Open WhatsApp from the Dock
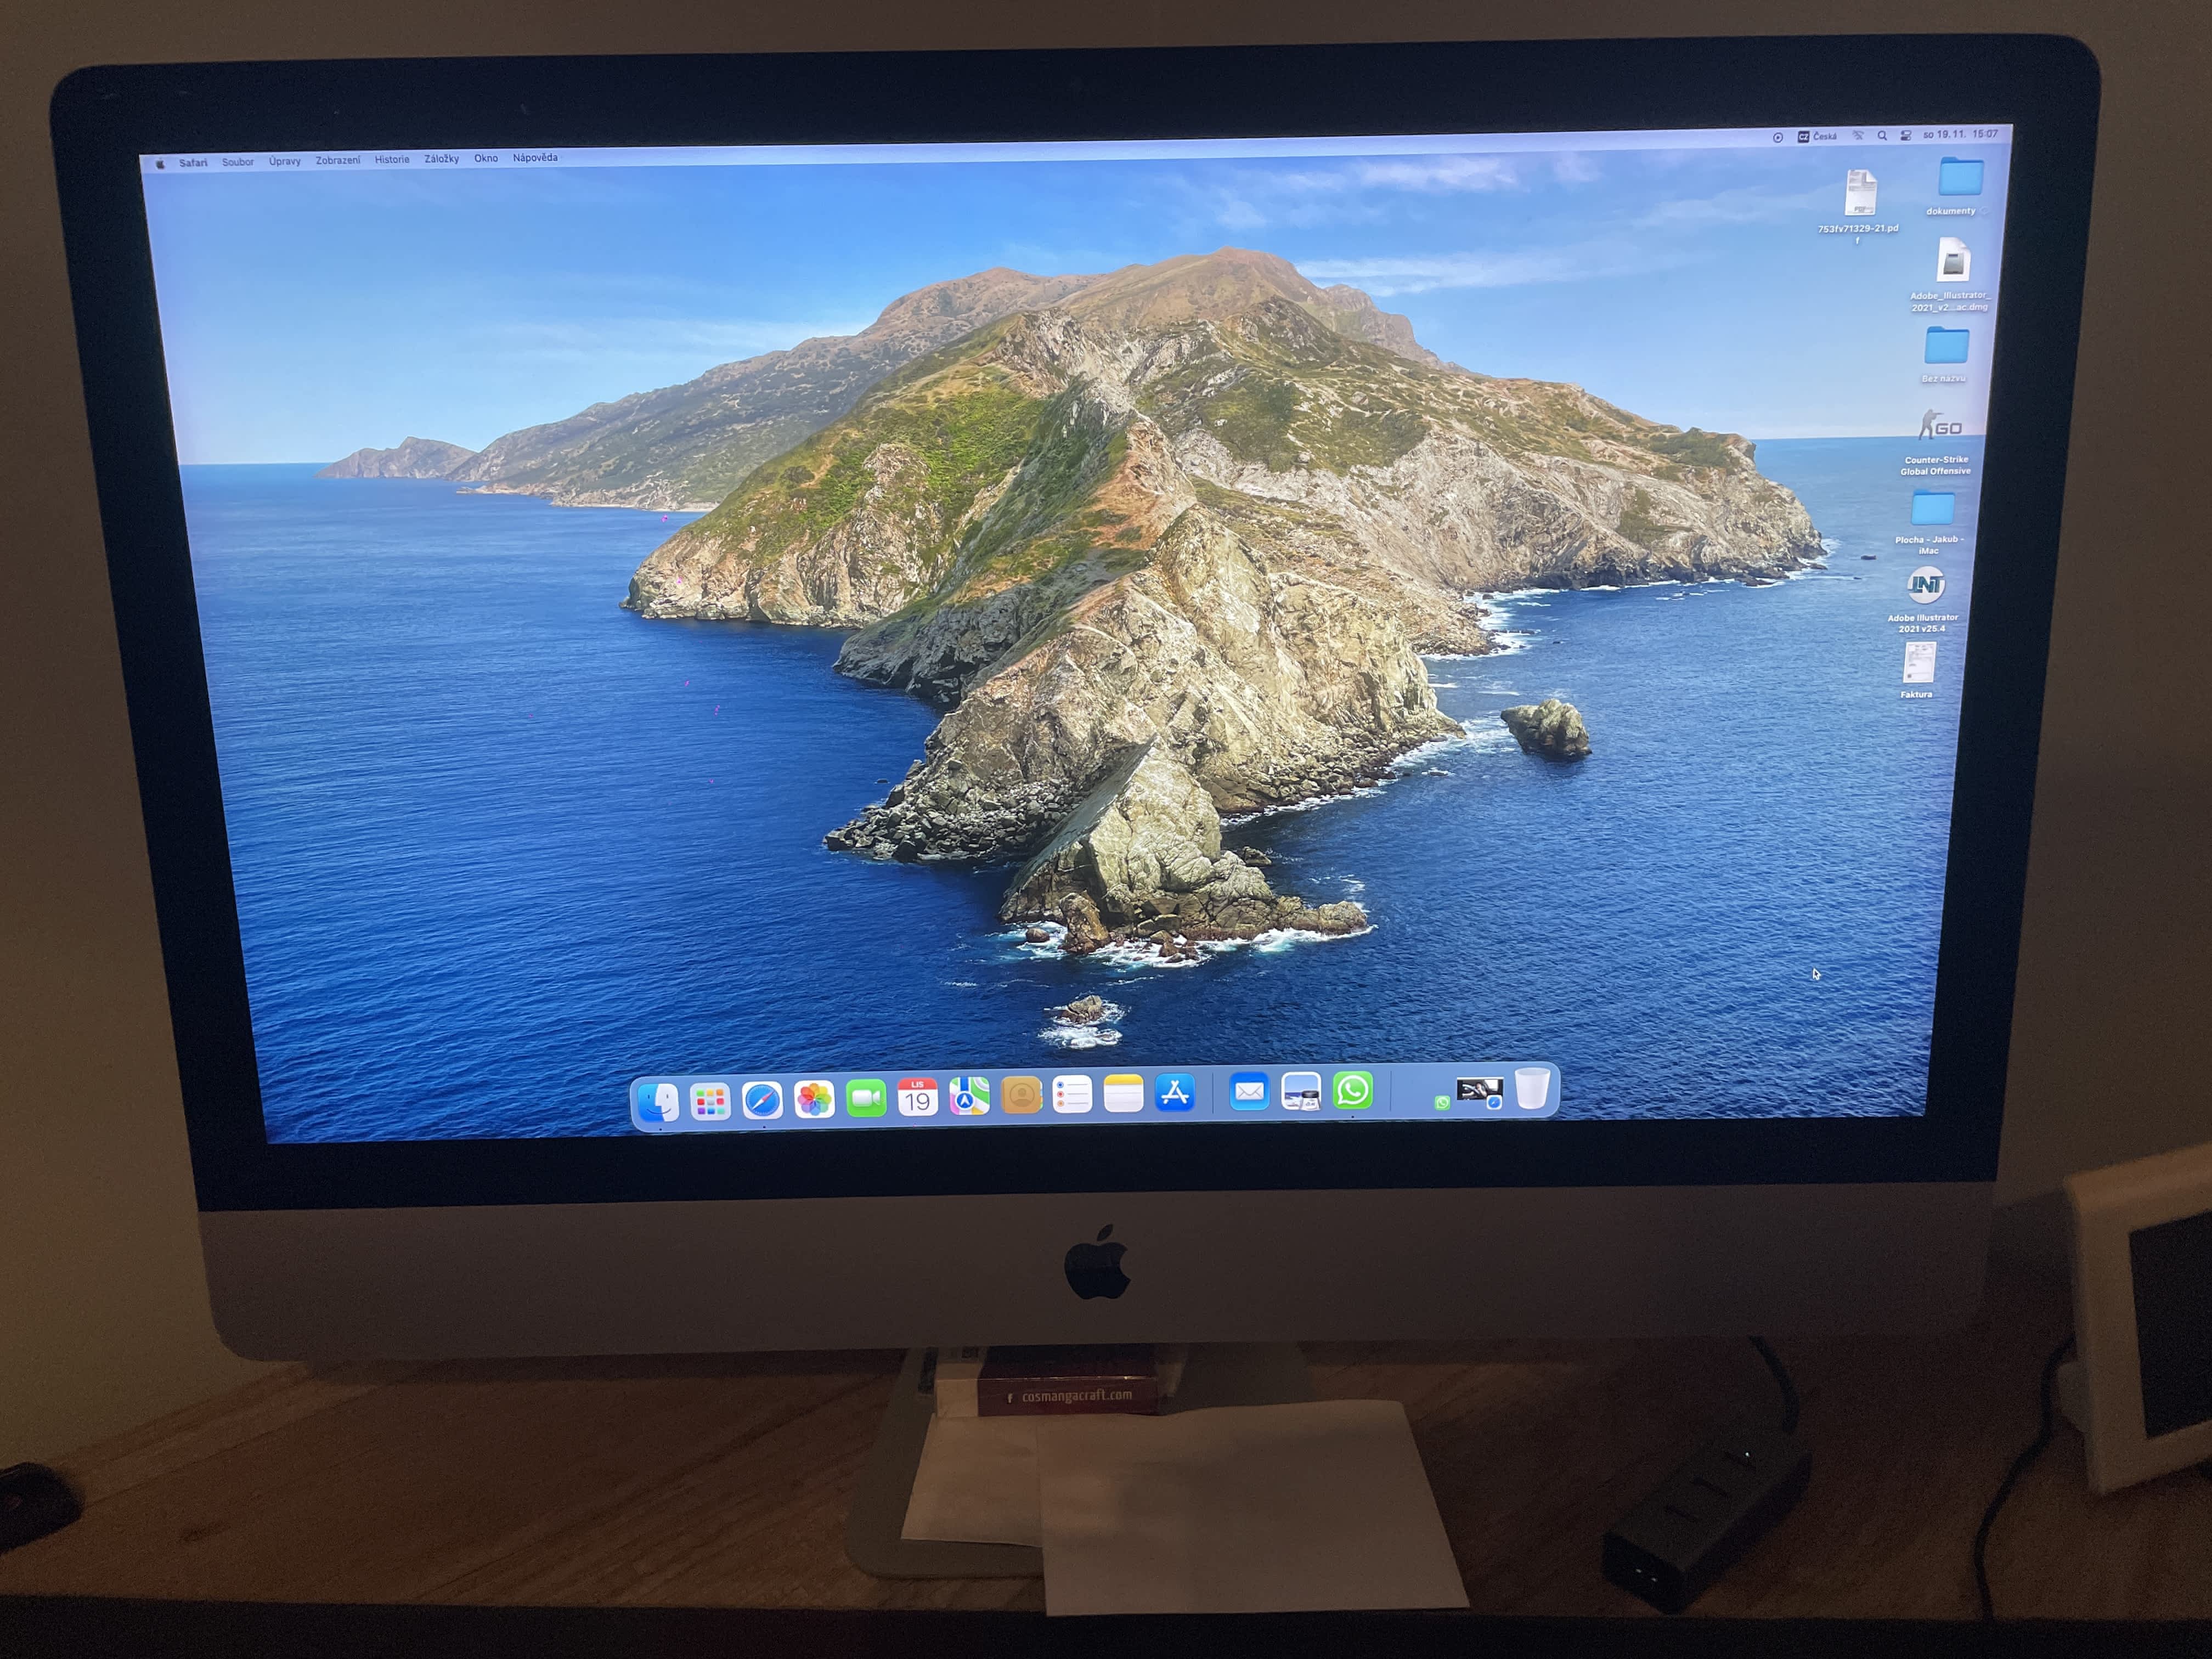2212x1659 pixels. point(1352,1090)
